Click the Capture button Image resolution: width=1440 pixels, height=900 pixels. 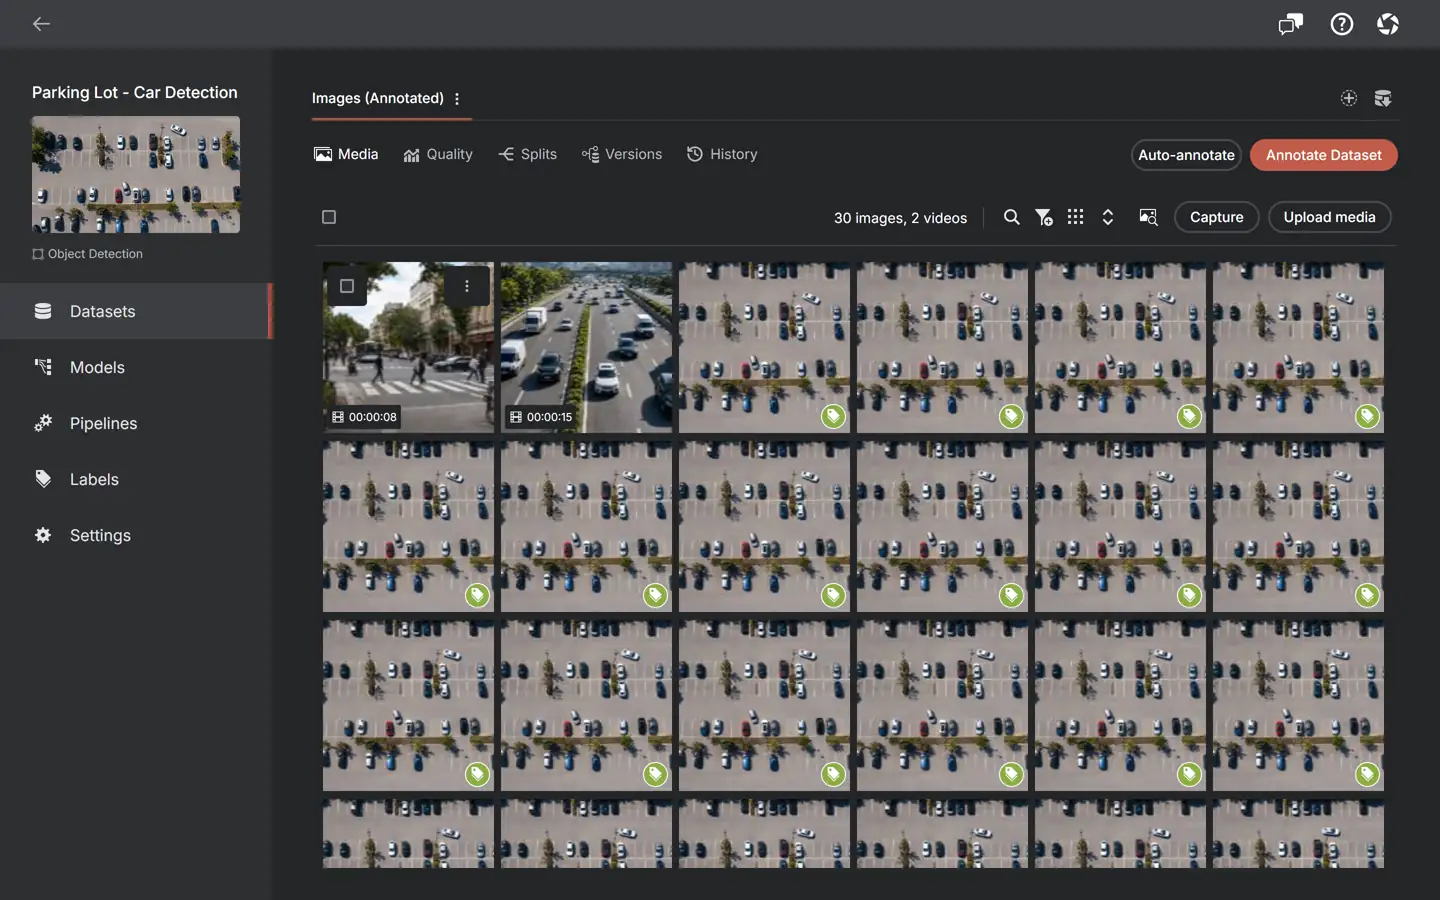click(1217, 217)
